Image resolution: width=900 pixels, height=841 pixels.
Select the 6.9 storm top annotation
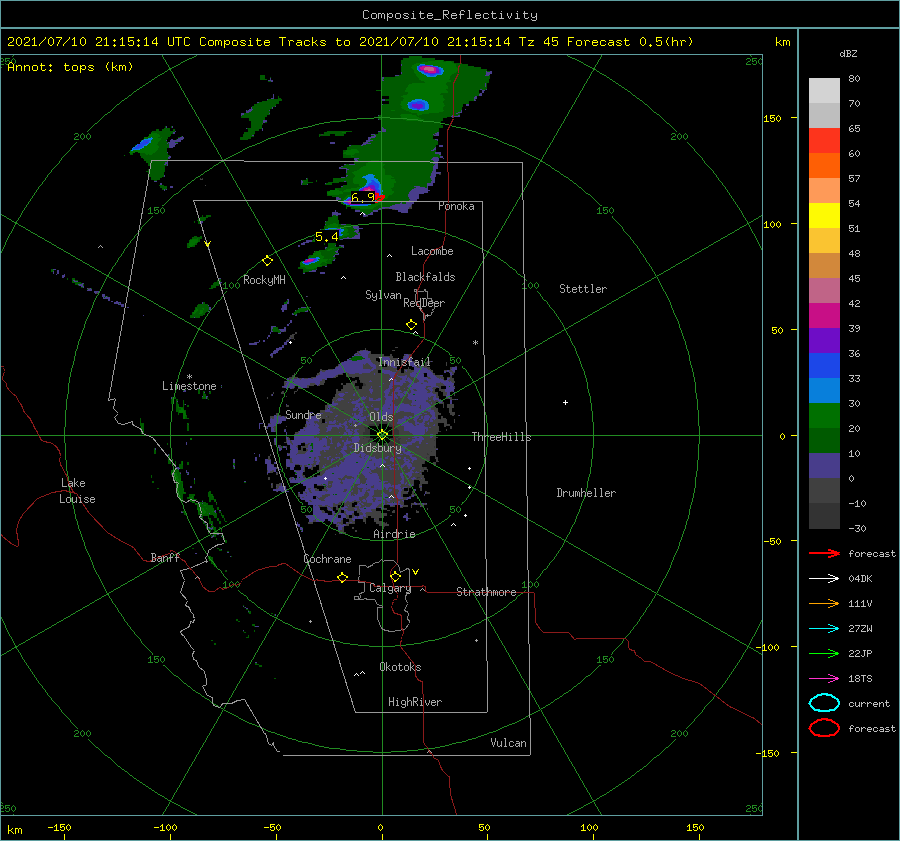(363, 197)
